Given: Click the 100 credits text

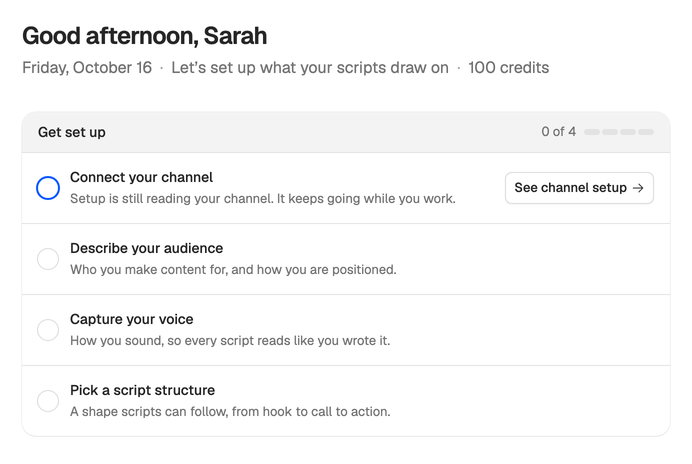Looking at the screenshot, I should click(508, 68).
